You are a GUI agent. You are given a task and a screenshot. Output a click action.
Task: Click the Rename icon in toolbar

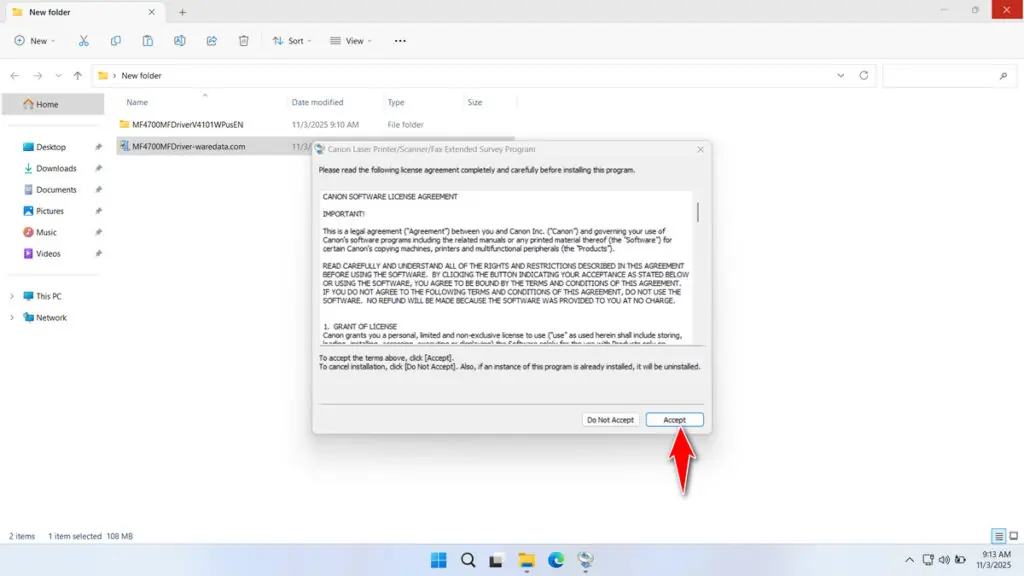tap(180, 41)
